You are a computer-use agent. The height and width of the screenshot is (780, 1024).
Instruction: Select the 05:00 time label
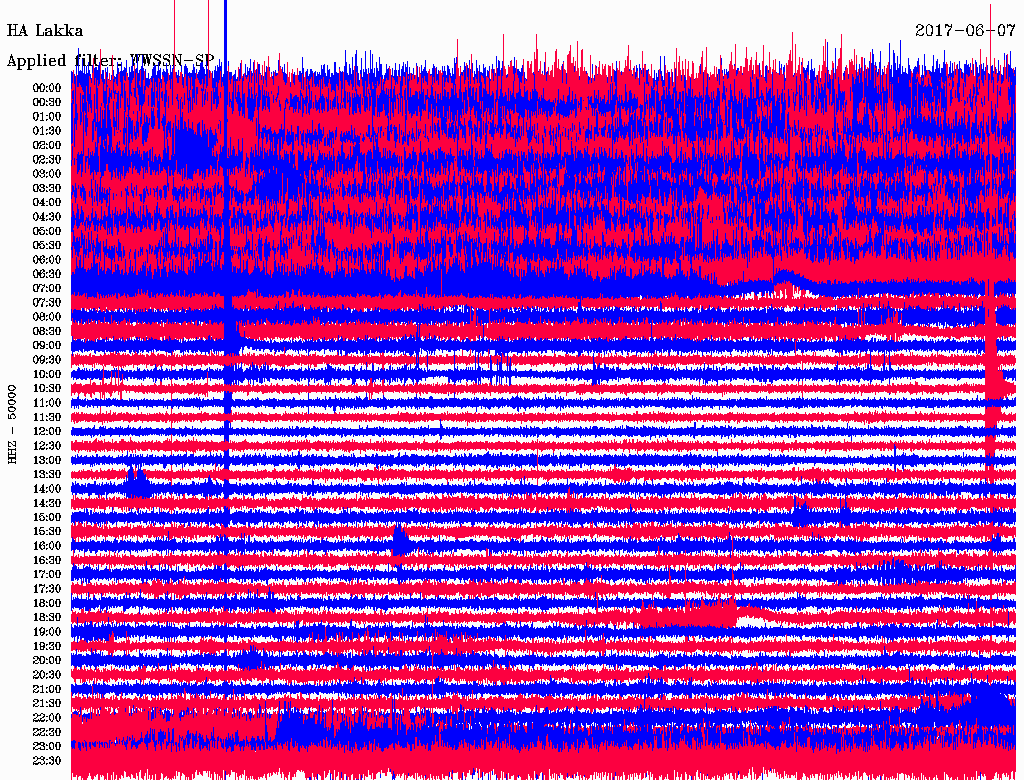47,231
